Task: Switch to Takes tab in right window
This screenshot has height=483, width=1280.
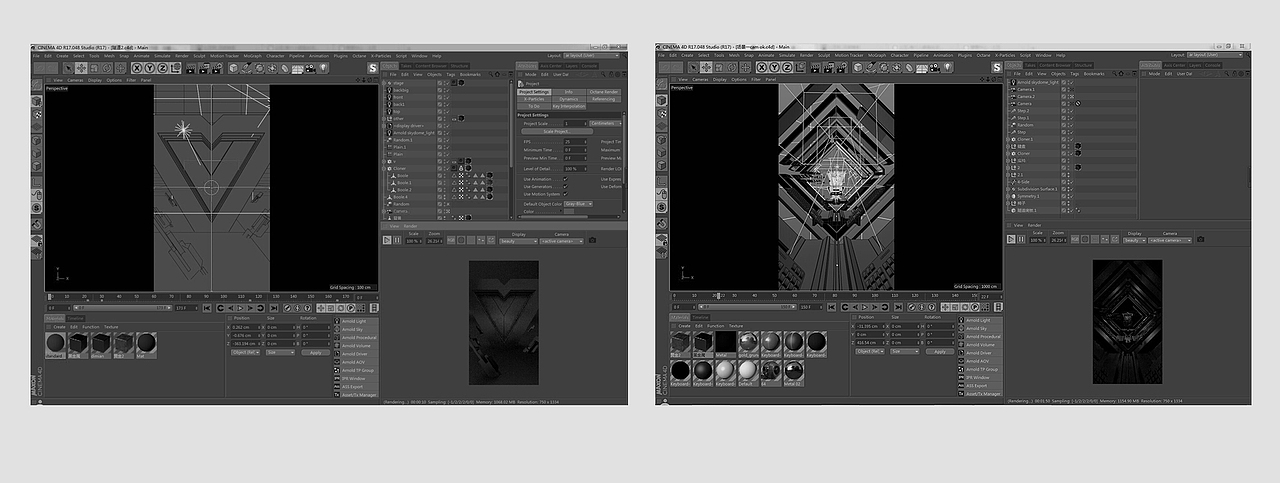Action: coord(1030,65)
